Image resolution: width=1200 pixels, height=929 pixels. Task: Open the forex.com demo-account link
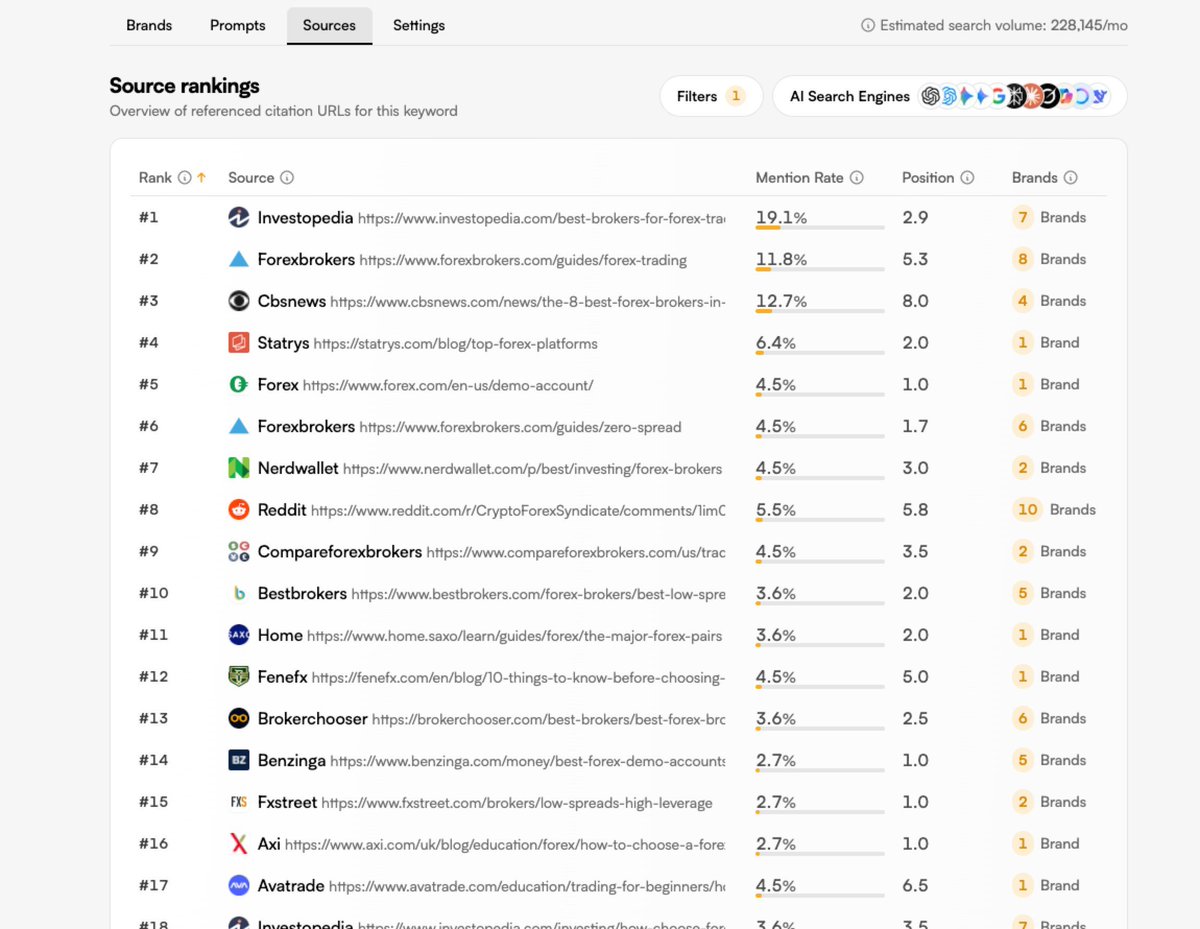pyautogui.click(x=448, y=385)
